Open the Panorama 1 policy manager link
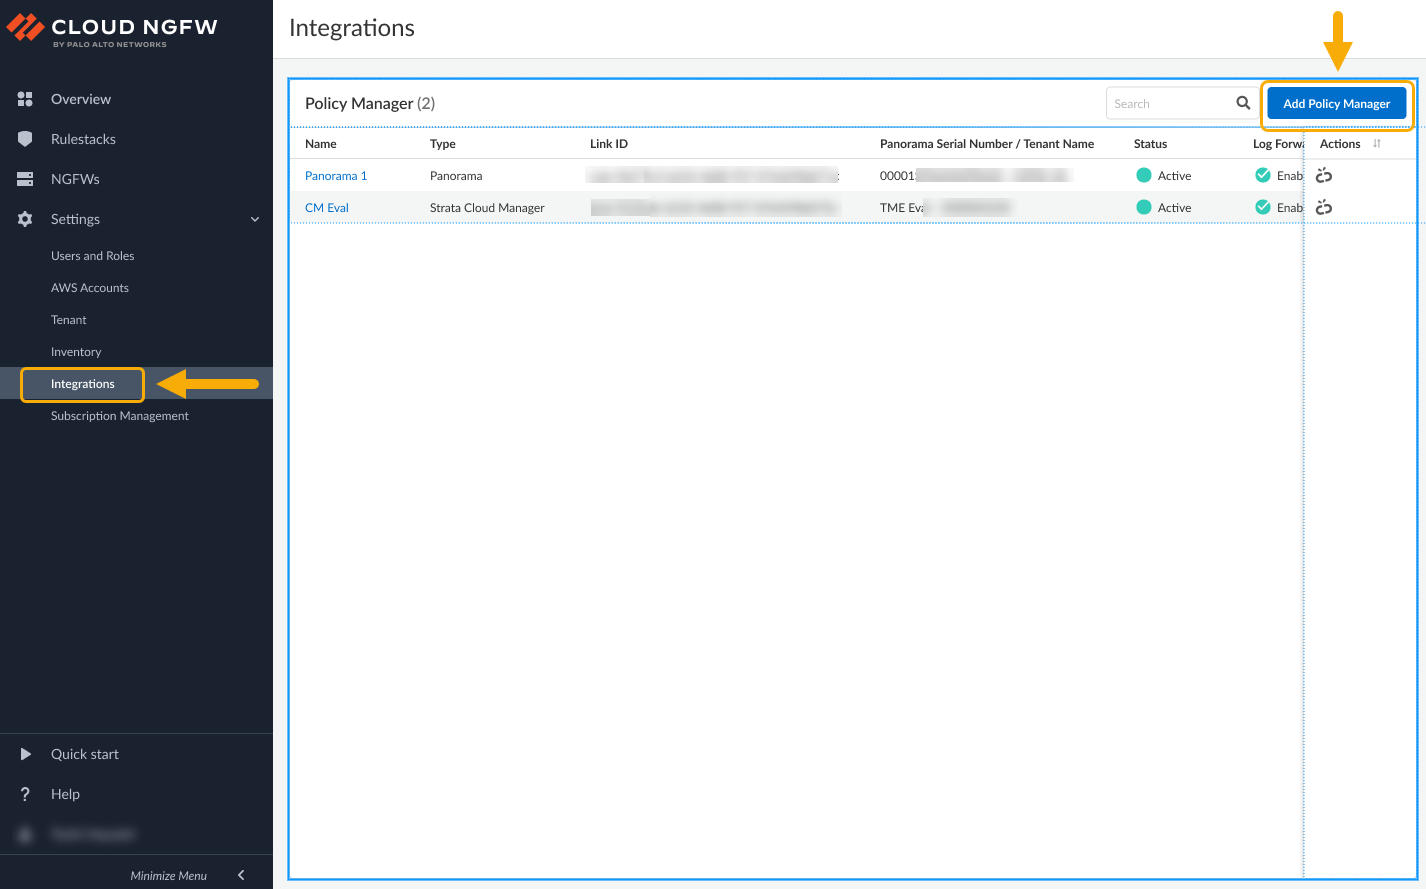This screenshot has height=889, width=1426. coord(336,176)
